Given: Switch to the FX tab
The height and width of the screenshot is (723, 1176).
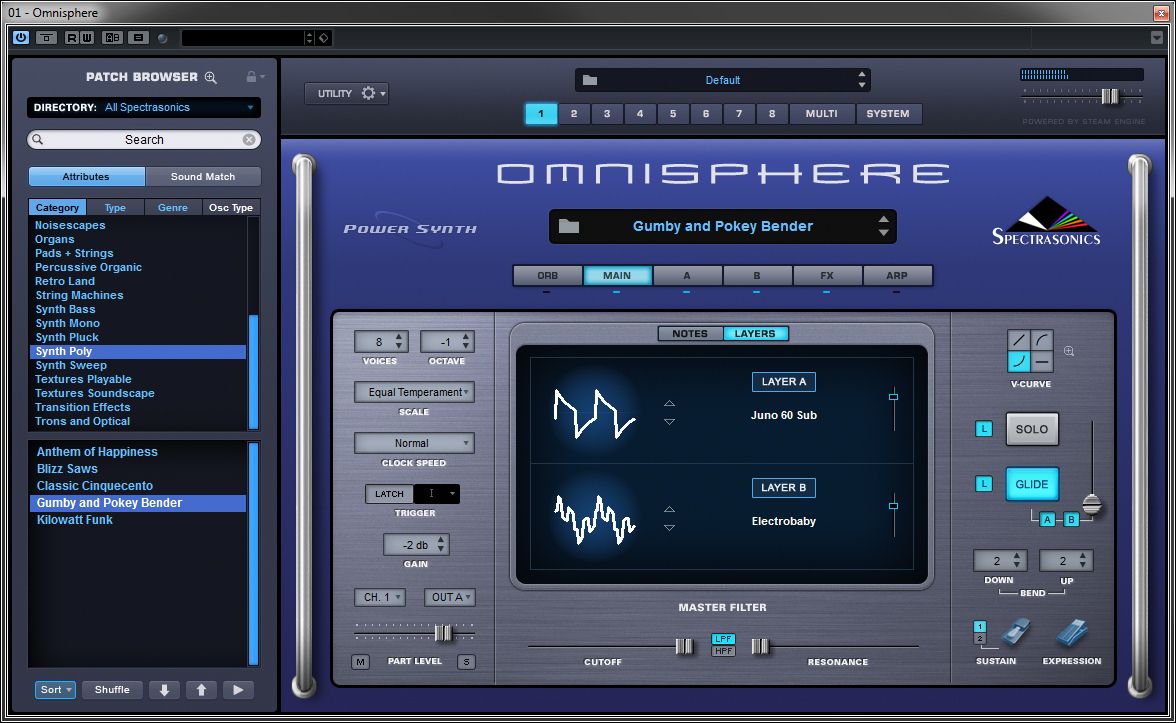Looking at the screenshot, I should [826, 275].
